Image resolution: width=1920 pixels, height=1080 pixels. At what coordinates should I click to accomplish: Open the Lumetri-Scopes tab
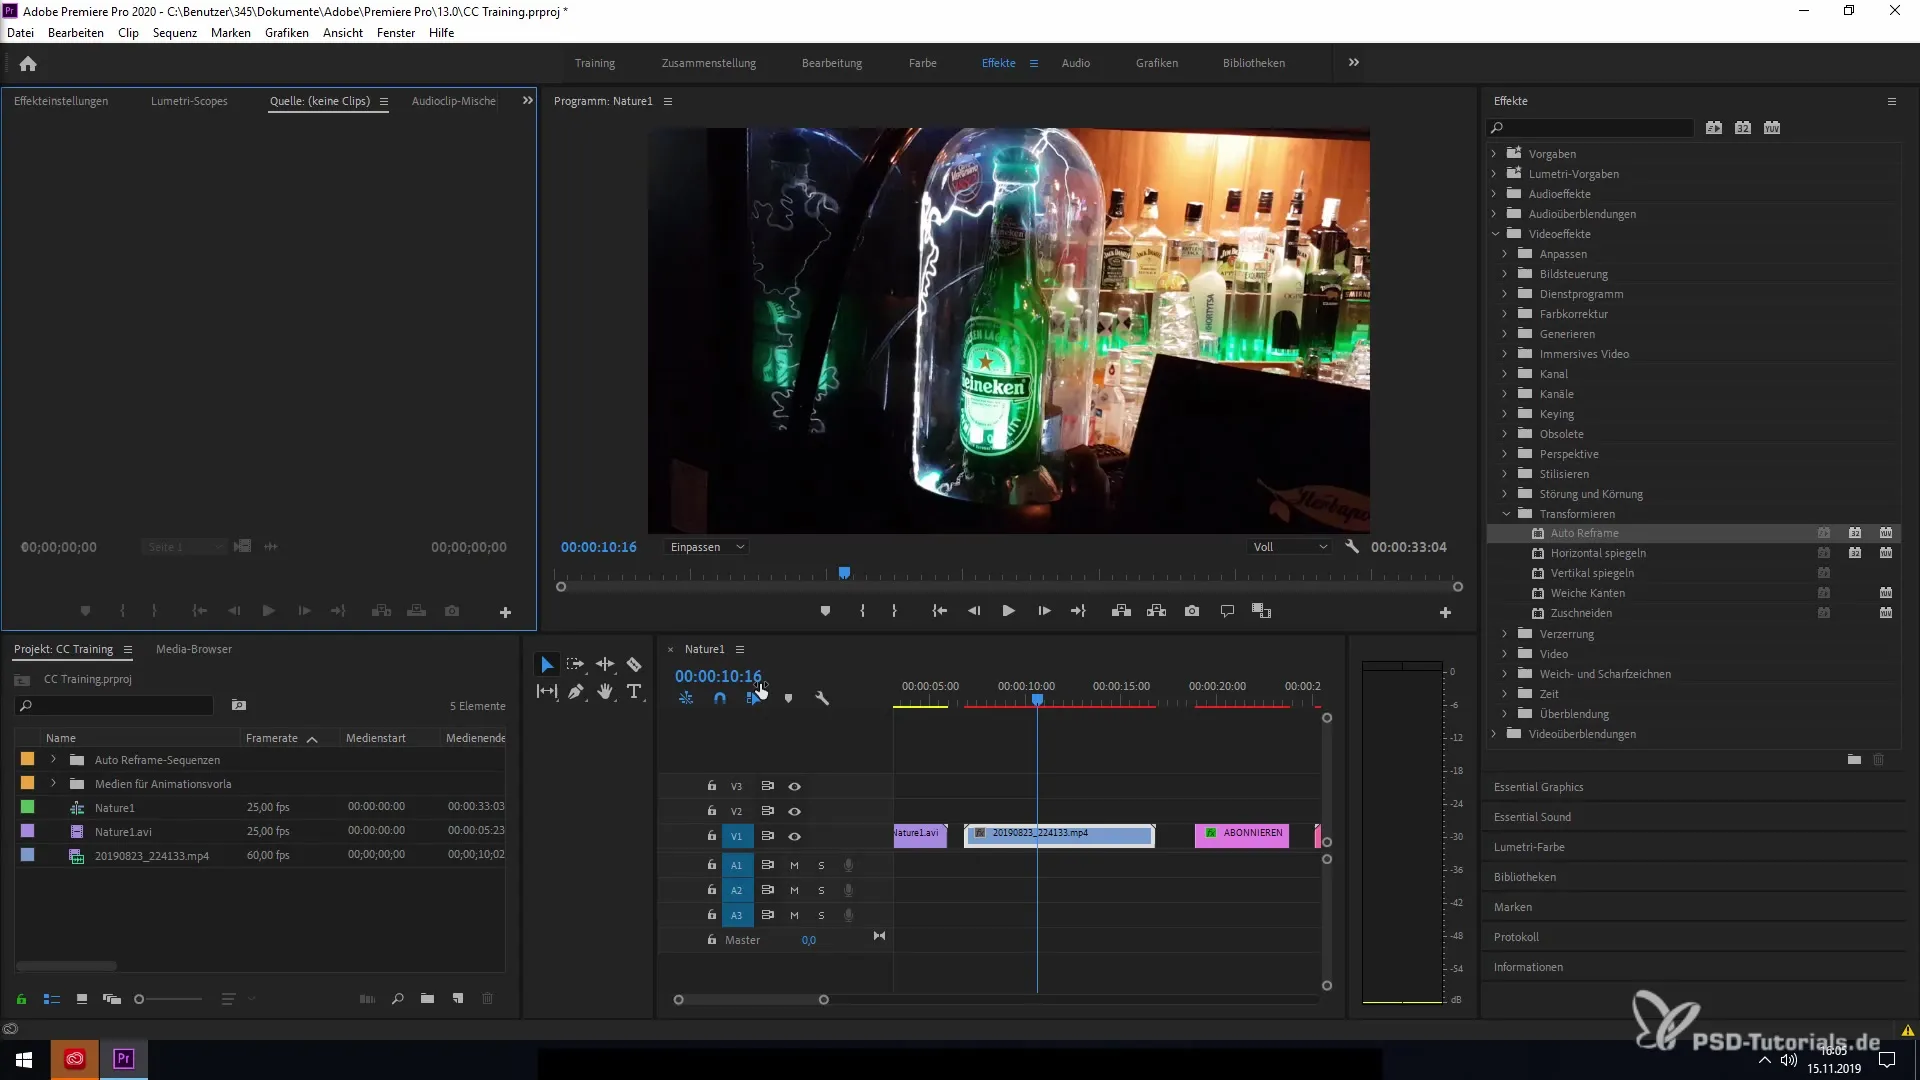click(189, 101)
